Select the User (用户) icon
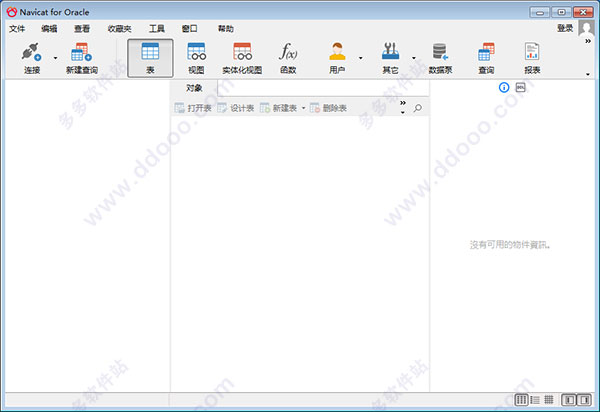600x412 pixels. (x=337, y=58)
